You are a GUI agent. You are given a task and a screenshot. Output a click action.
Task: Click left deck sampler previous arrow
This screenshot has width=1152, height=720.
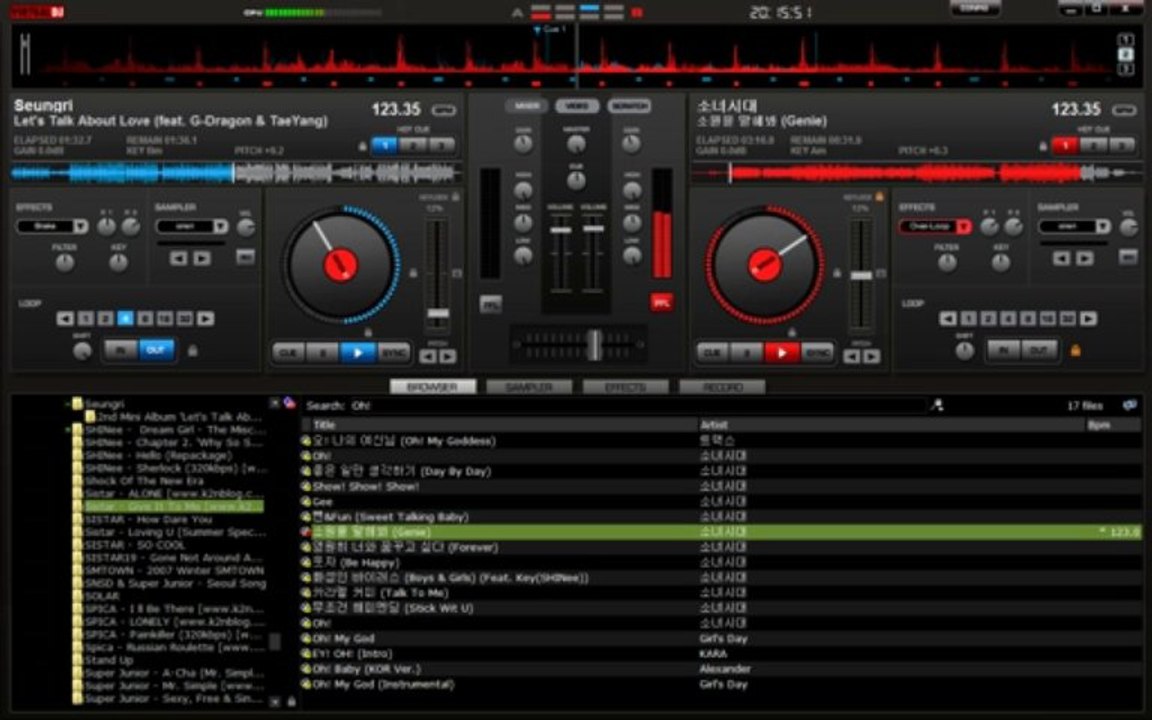[x=179, y=258]
